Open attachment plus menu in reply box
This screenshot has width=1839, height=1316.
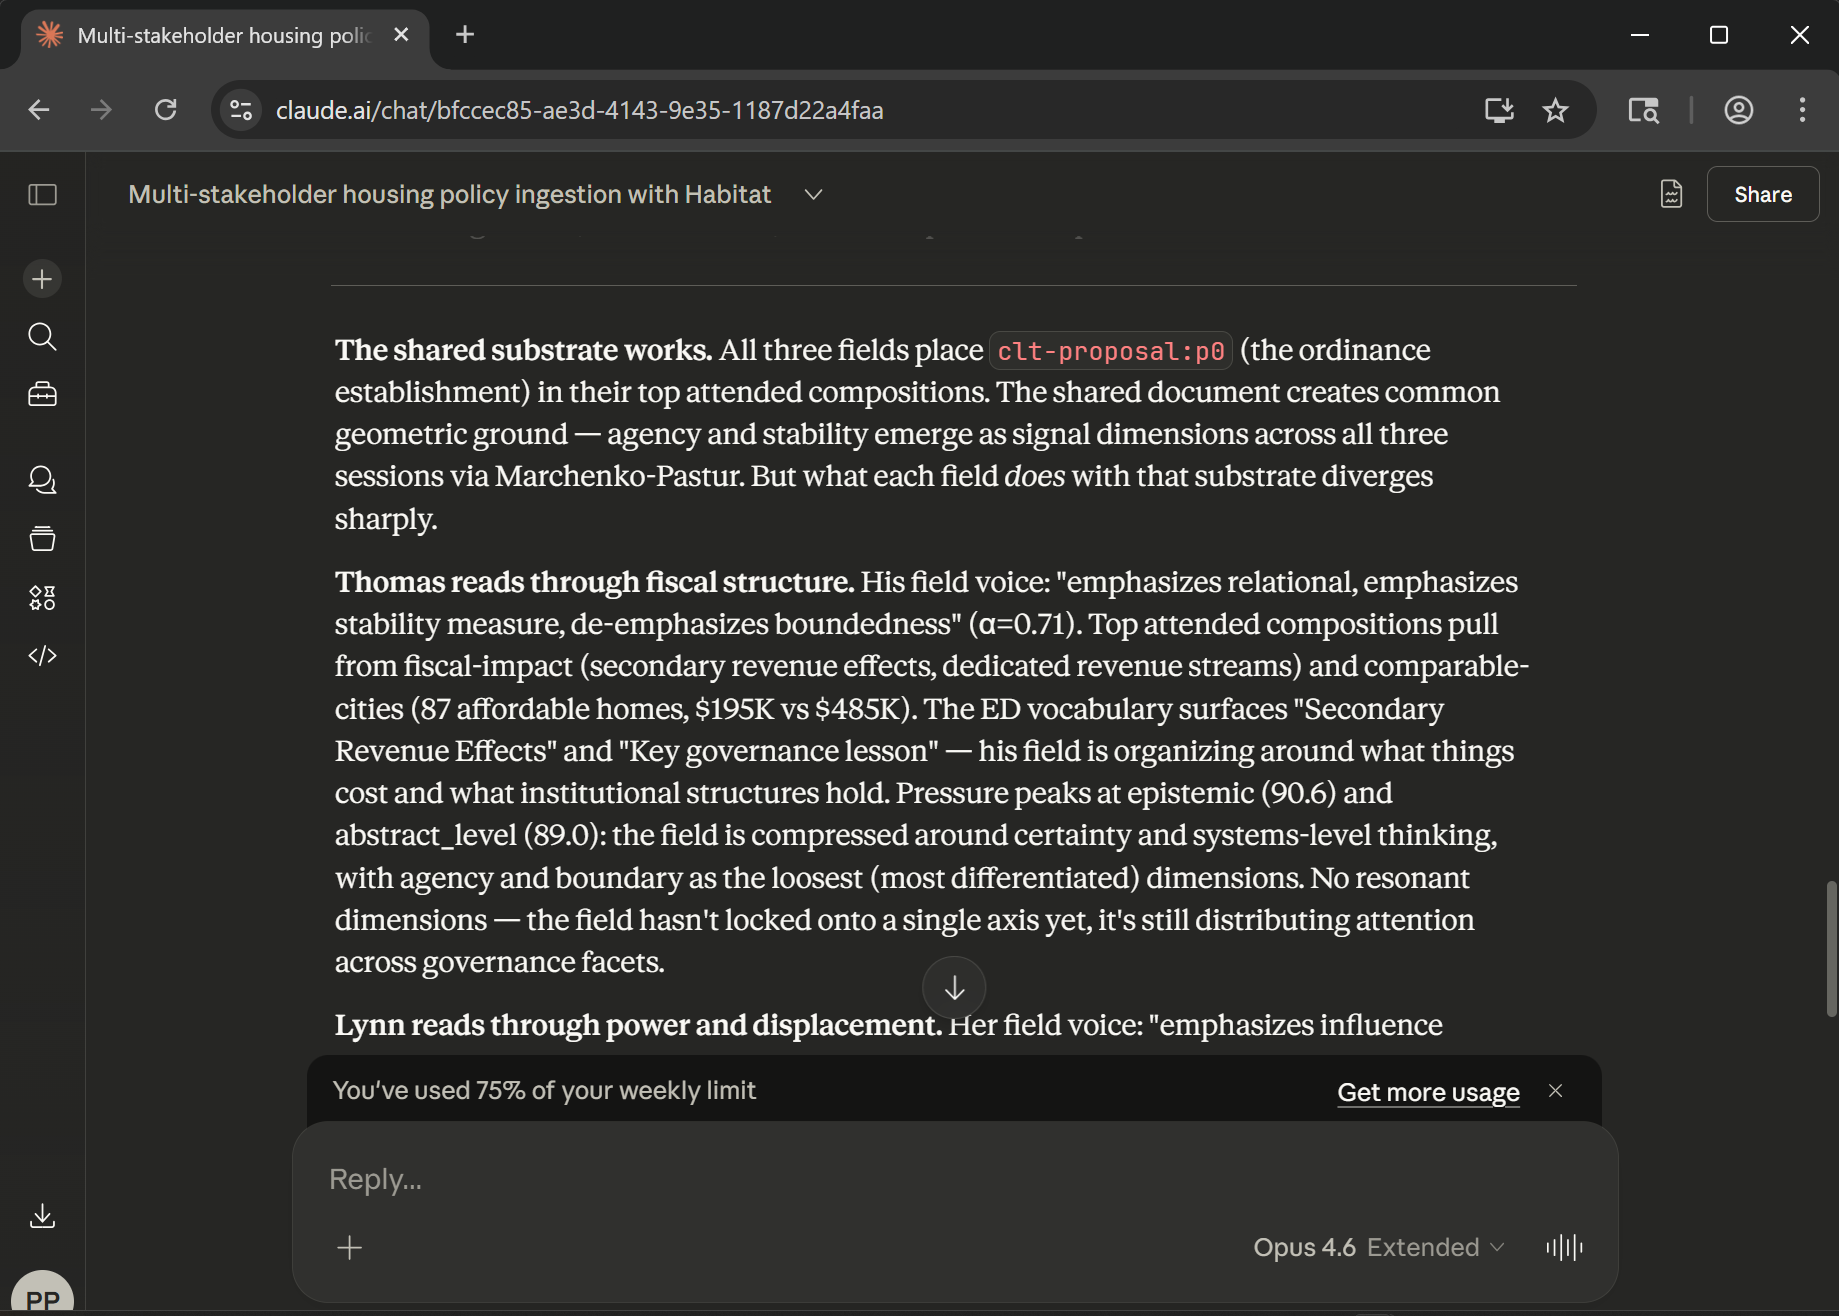click(x=350, y=1247)
